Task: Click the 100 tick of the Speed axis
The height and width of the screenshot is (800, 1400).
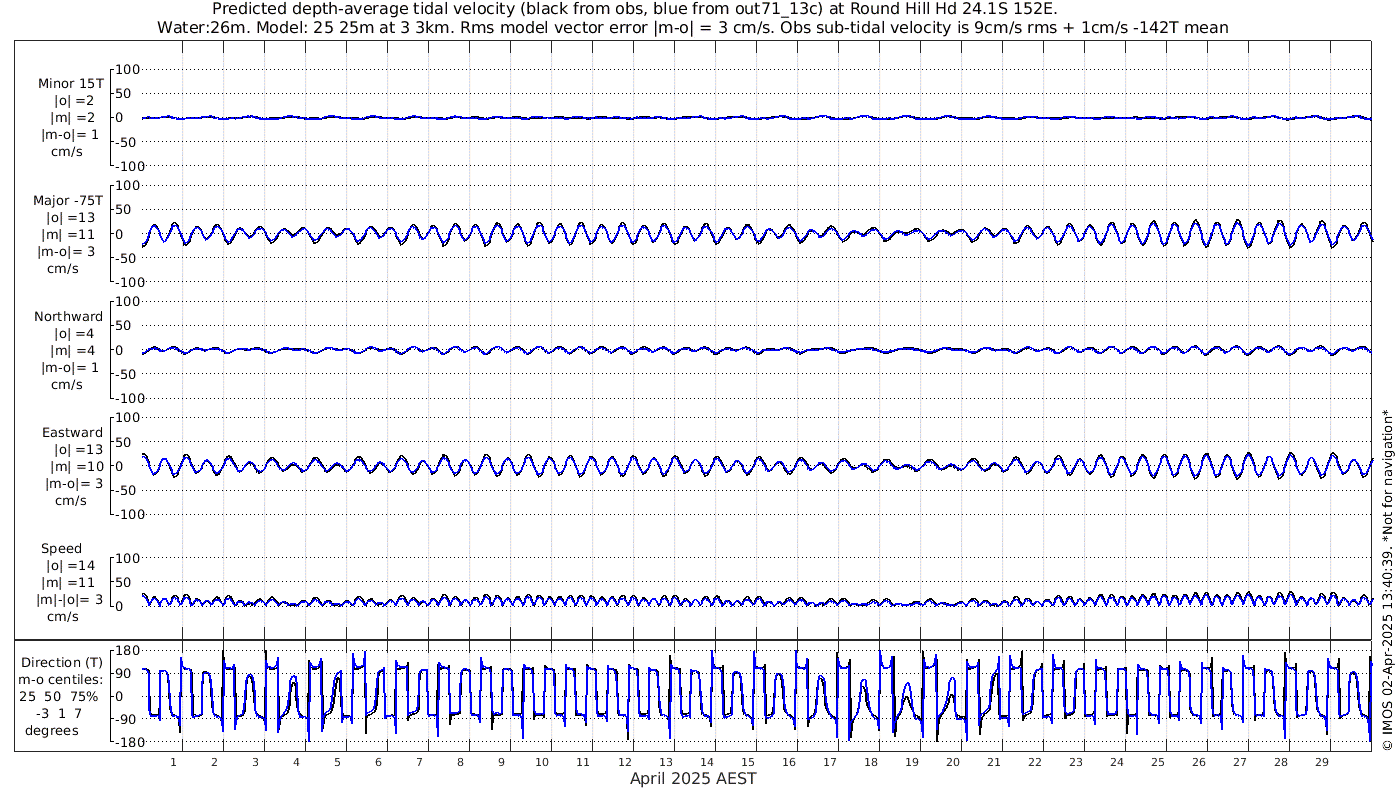Action: tap(129, 557)
